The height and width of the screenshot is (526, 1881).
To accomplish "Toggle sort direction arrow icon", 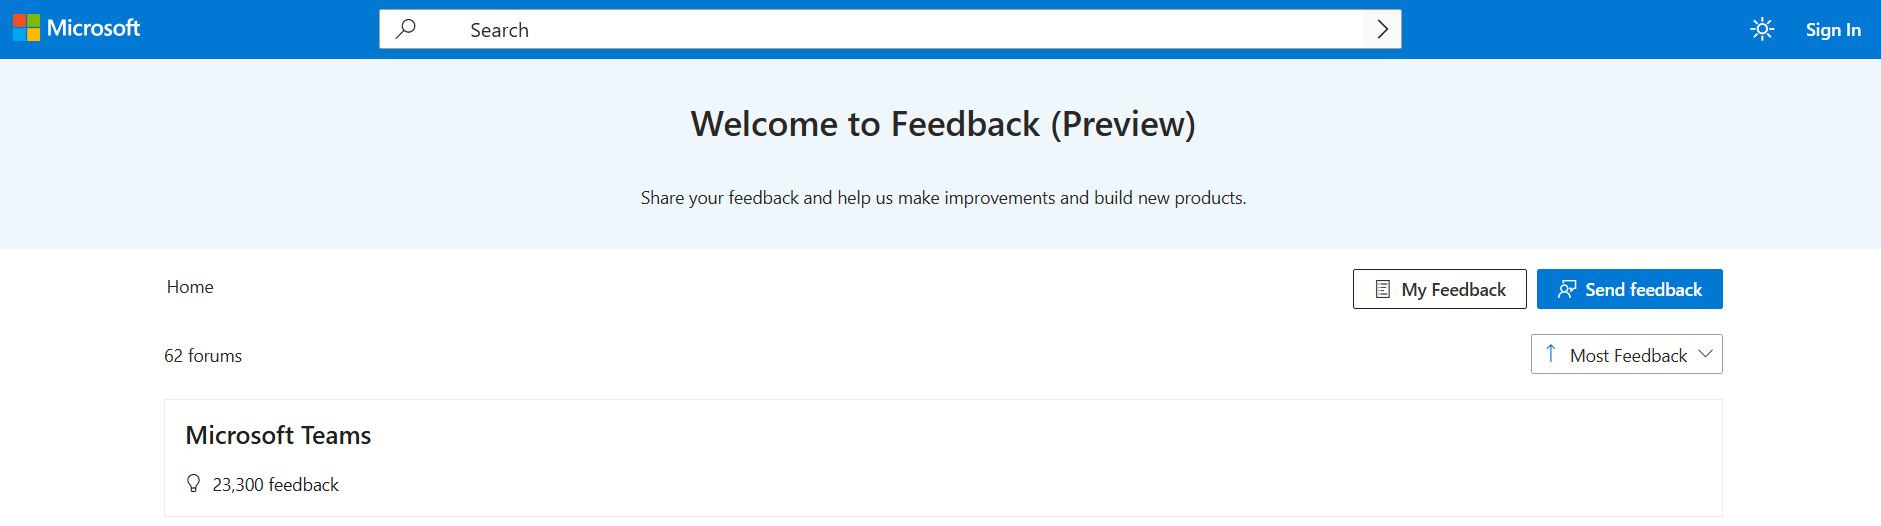I will [x=1551, y=353].
